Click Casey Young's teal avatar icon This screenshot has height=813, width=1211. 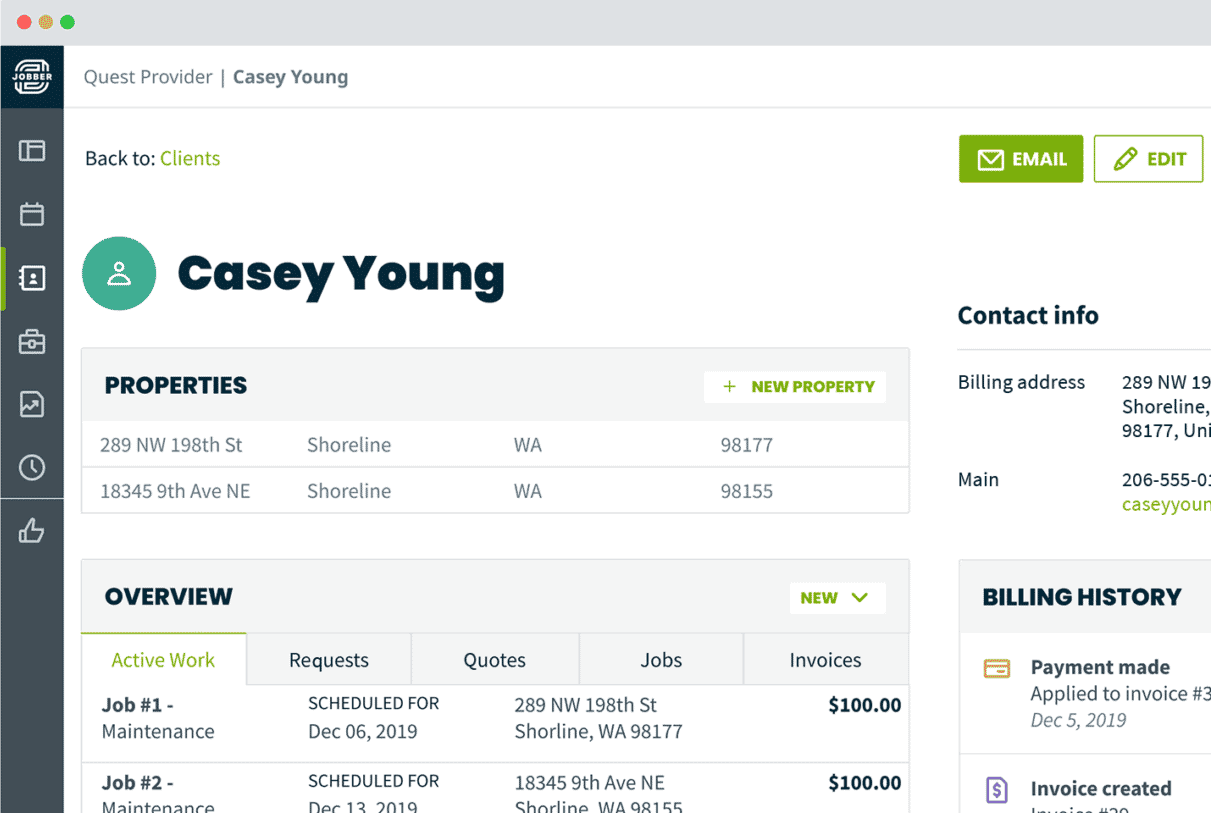(119, 274)
